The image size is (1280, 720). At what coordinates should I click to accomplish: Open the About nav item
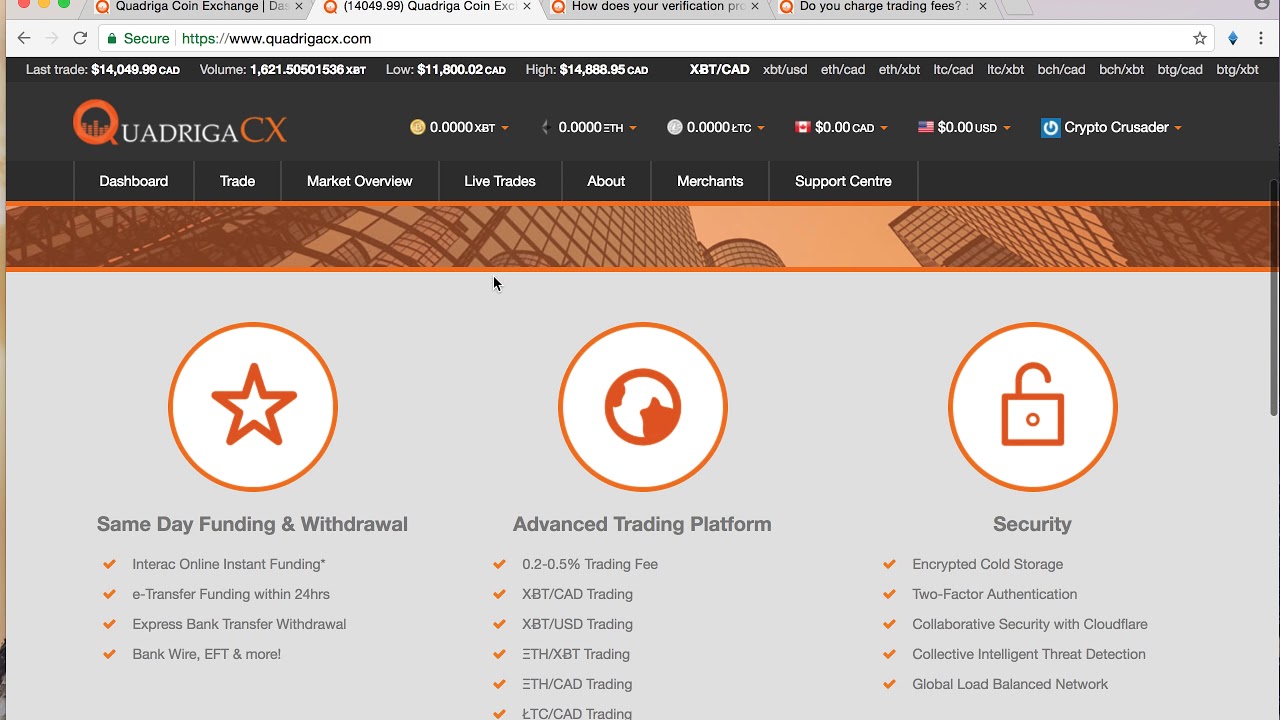click(x=606, y=181)
